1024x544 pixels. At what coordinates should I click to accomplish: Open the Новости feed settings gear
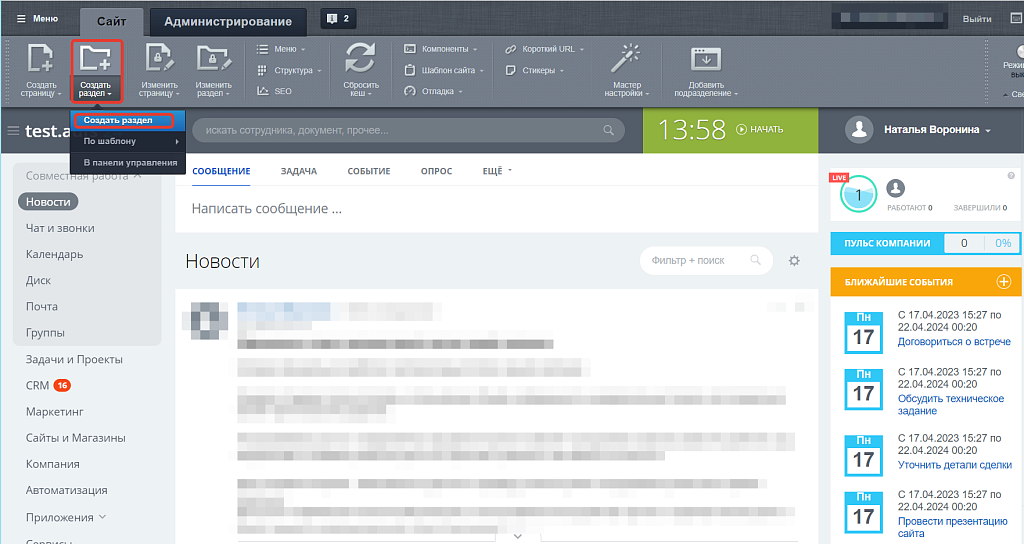(794, 261)
